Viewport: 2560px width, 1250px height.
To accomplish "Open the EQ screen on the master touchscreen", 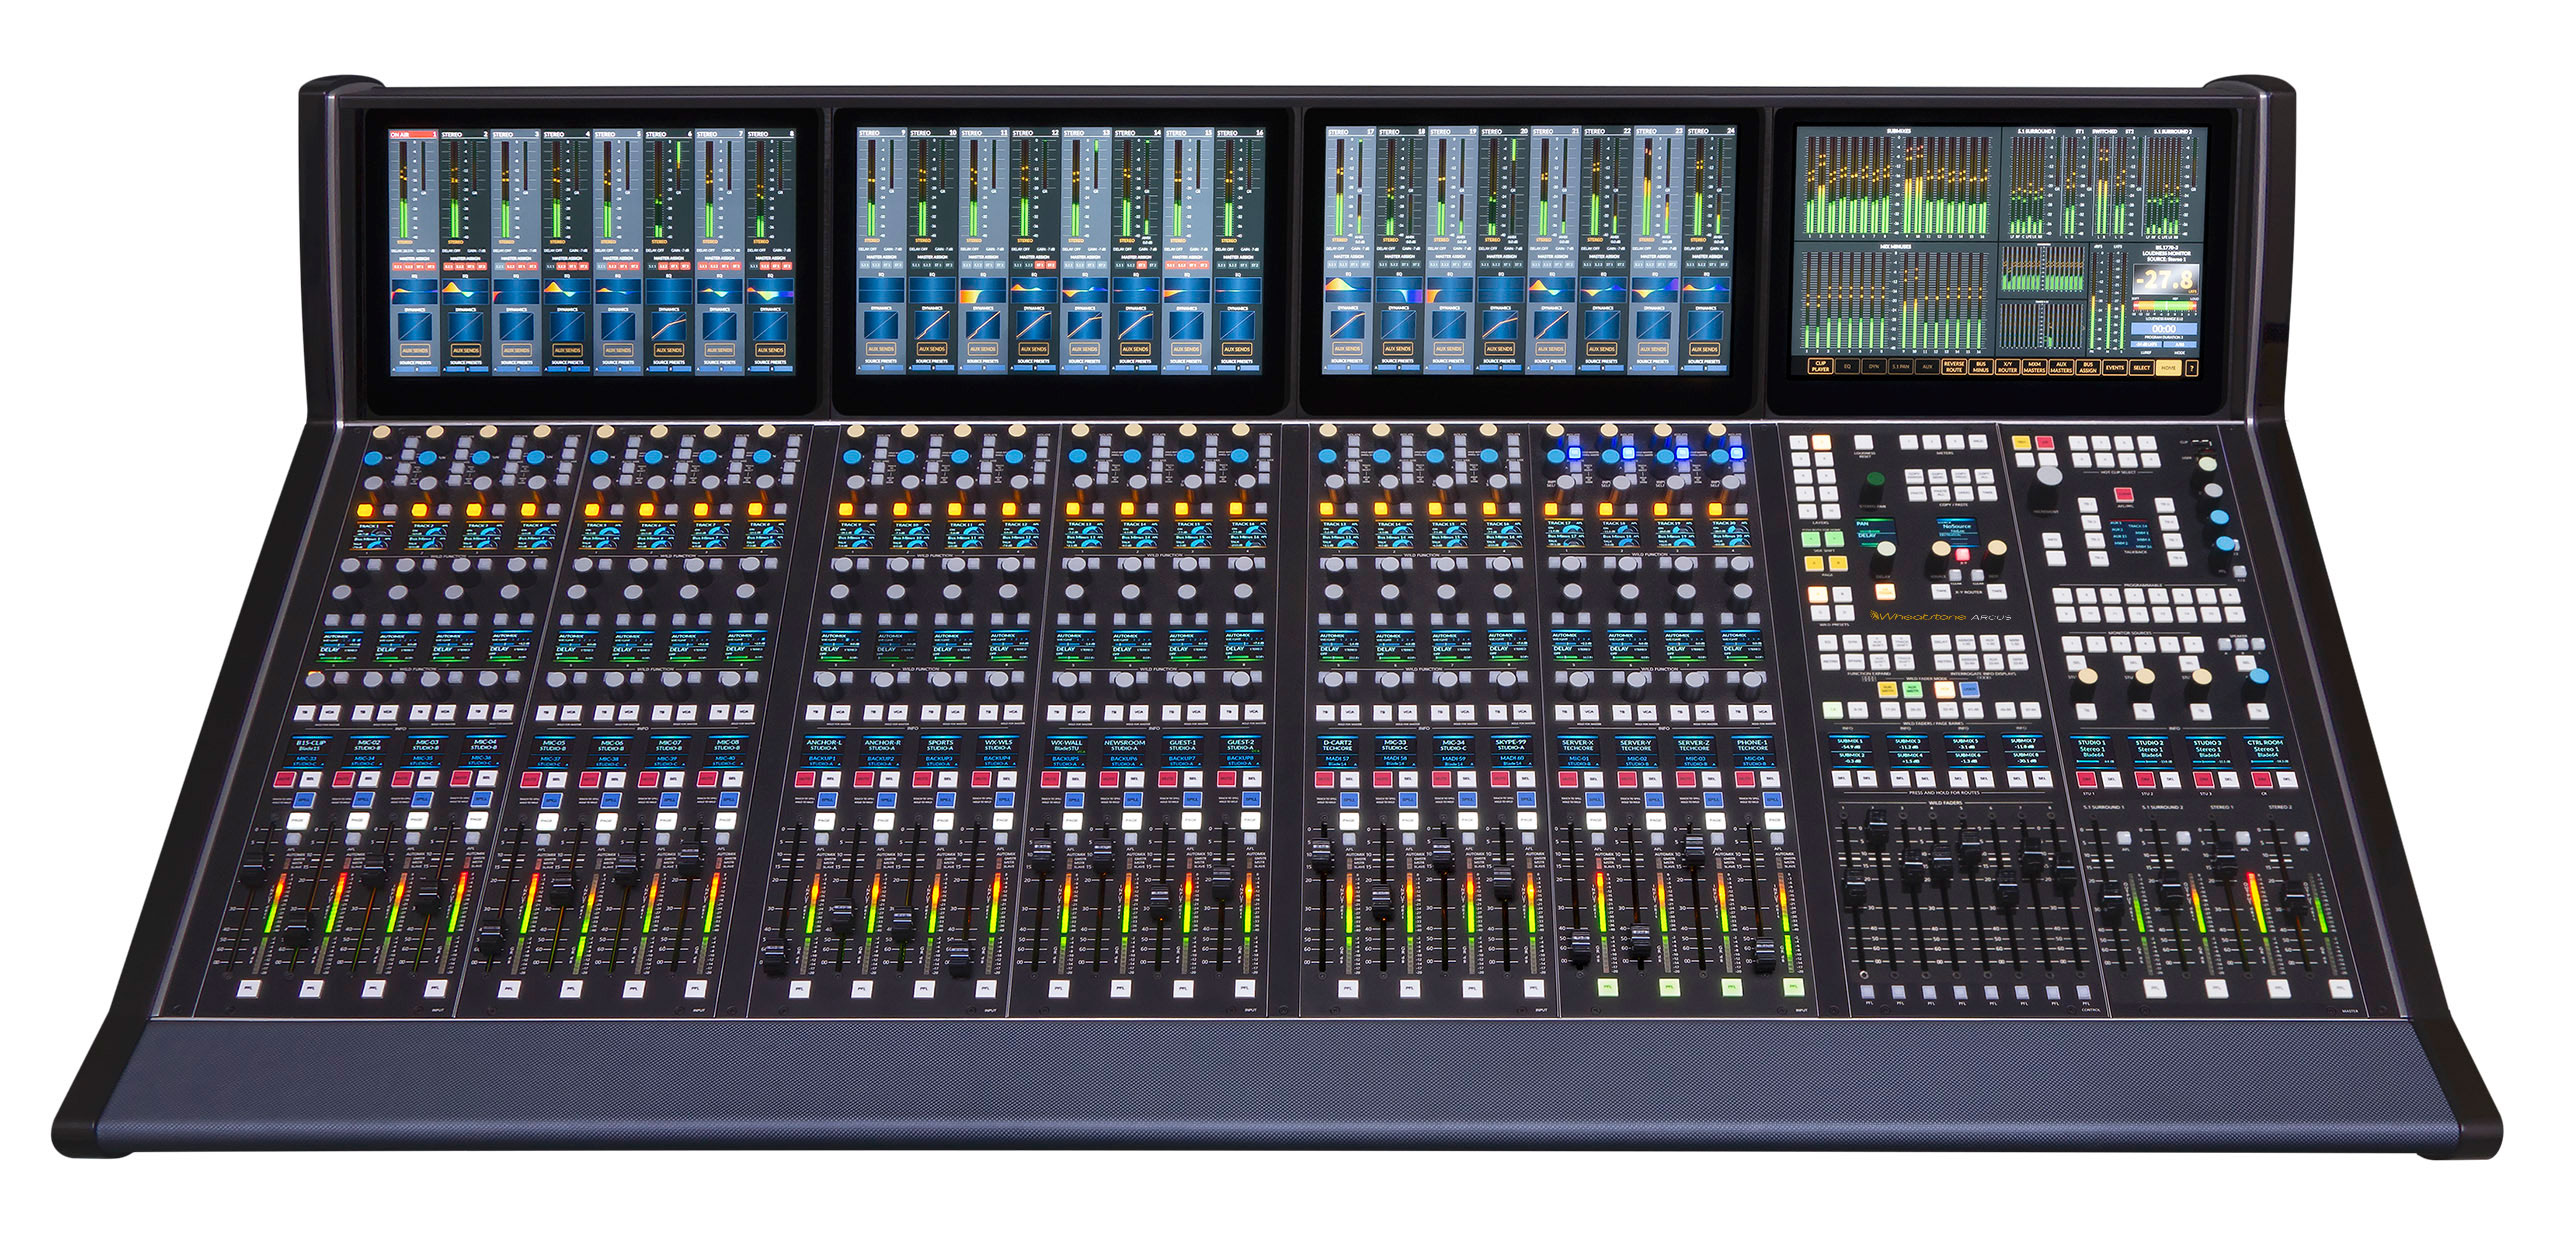I will [x=1847, y=367].
